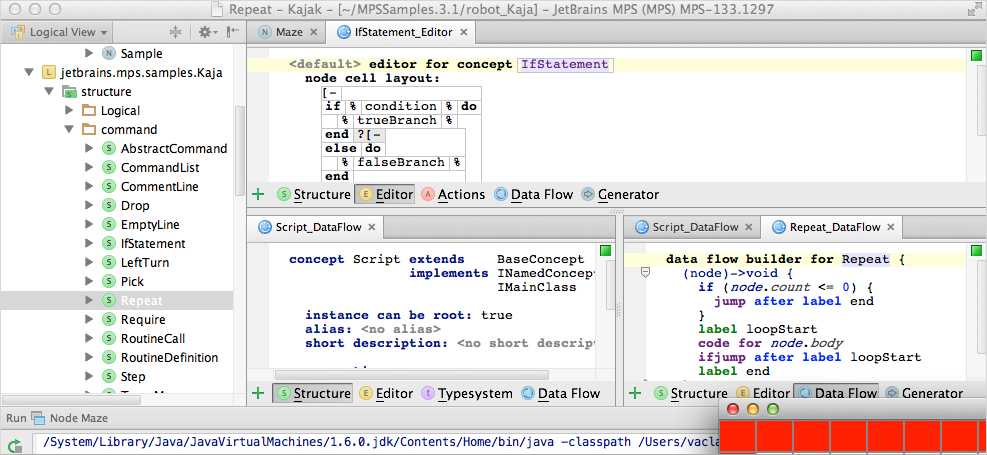
Task: Select Step in the tree
Action: (133, 376)
